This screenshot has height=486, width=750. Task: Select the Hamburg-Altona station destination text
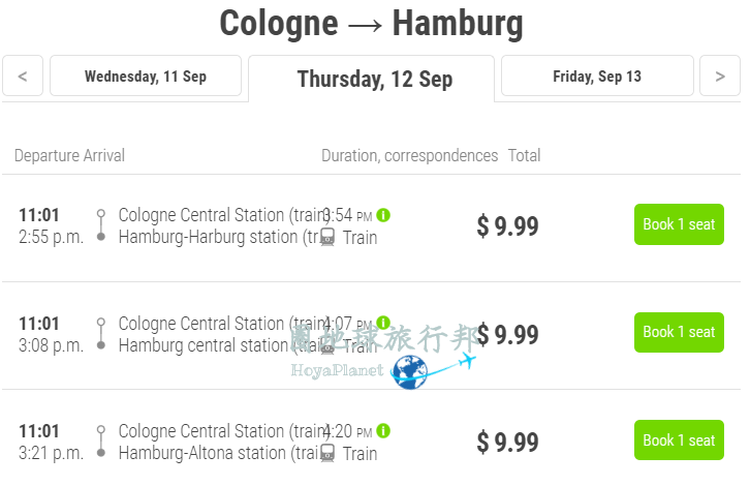pyautogui.click(x=219, y=453)
